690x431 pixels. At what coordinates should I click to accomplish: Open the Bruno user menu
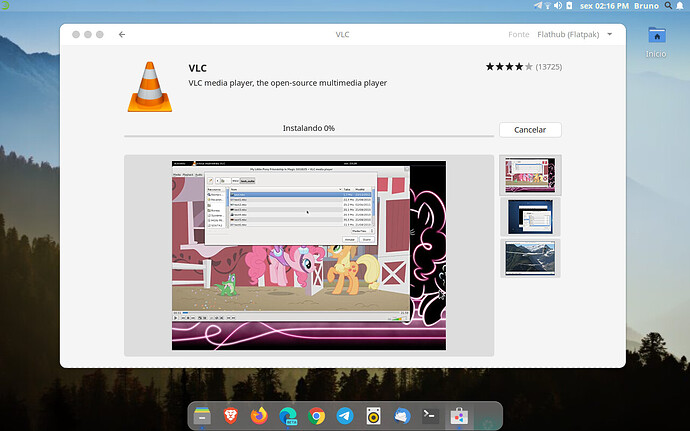click(x=646, y=6)
